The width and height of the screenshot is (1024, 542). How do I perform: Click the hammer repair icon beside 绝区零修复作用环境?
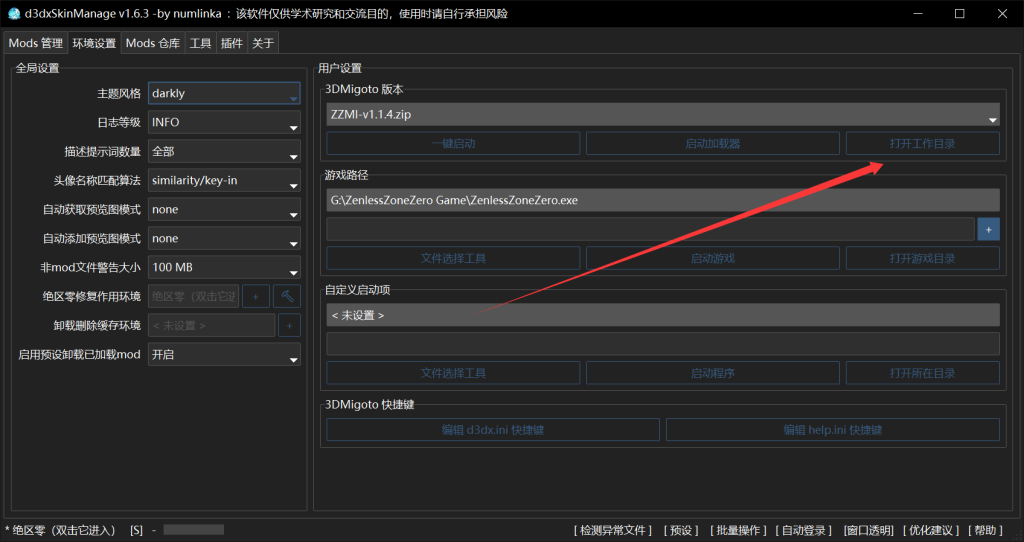[287, 297]
